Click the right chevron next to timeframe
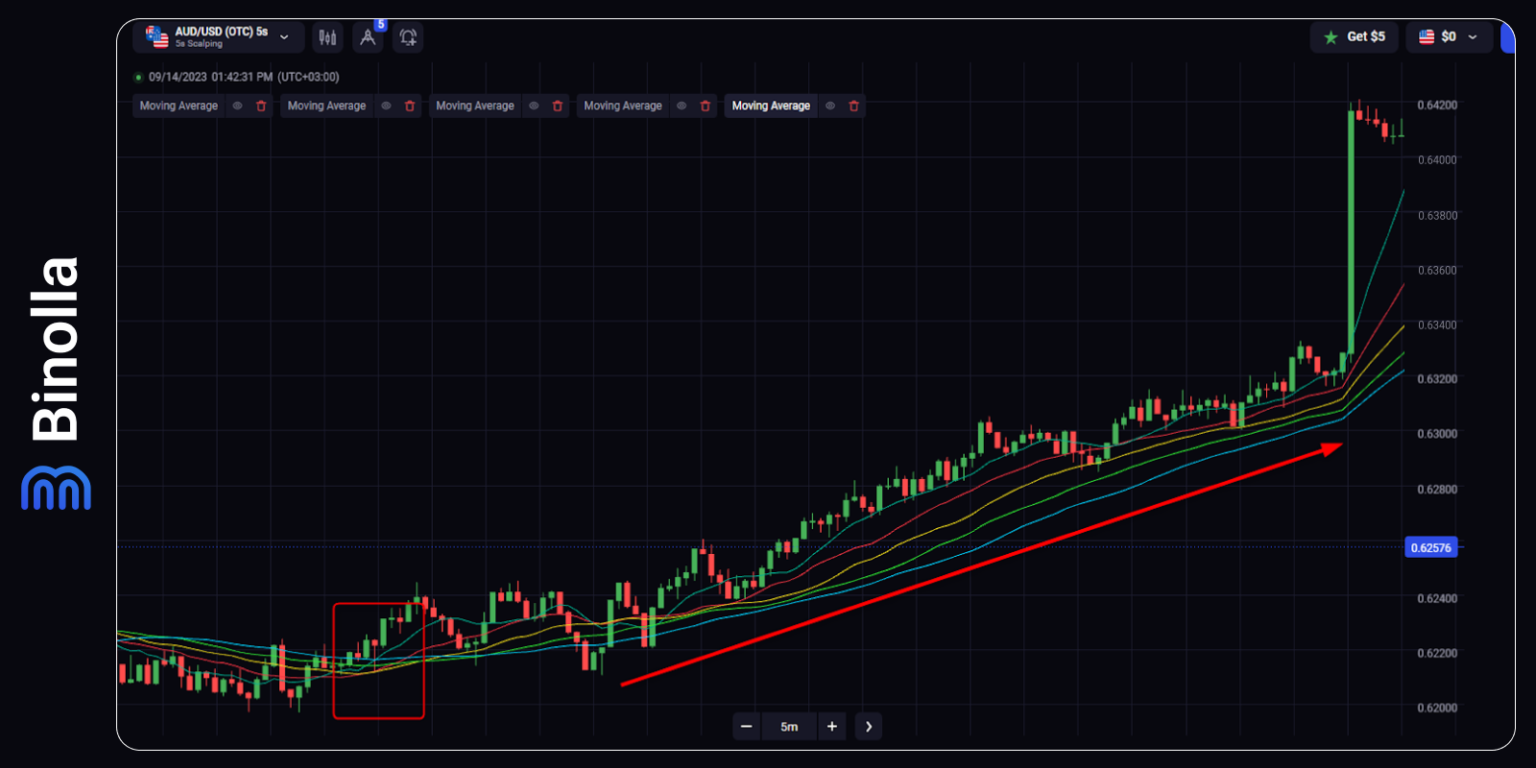The image size is (1536, 768). (x=868, y=726)
